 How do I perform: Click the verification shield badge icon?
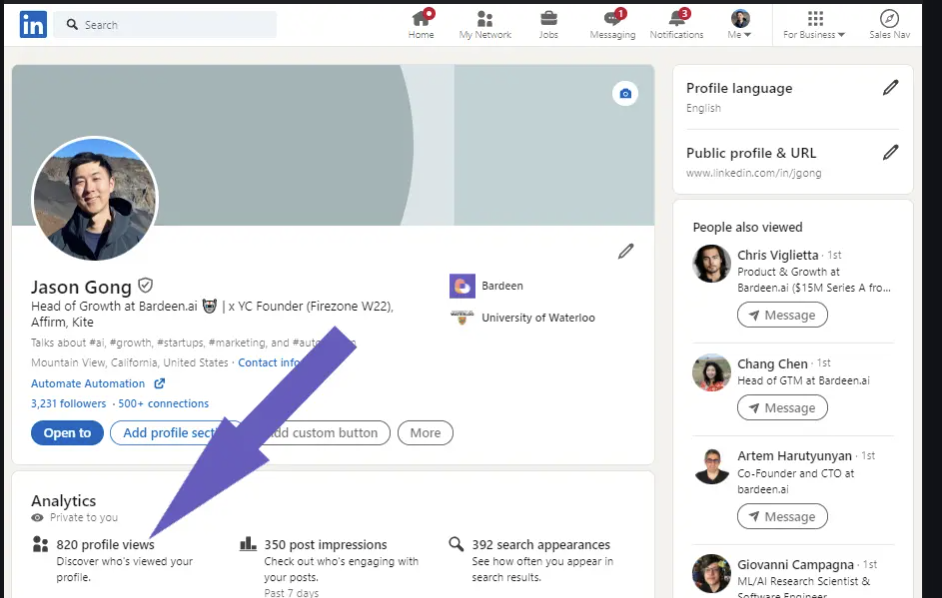pos(145,285)
